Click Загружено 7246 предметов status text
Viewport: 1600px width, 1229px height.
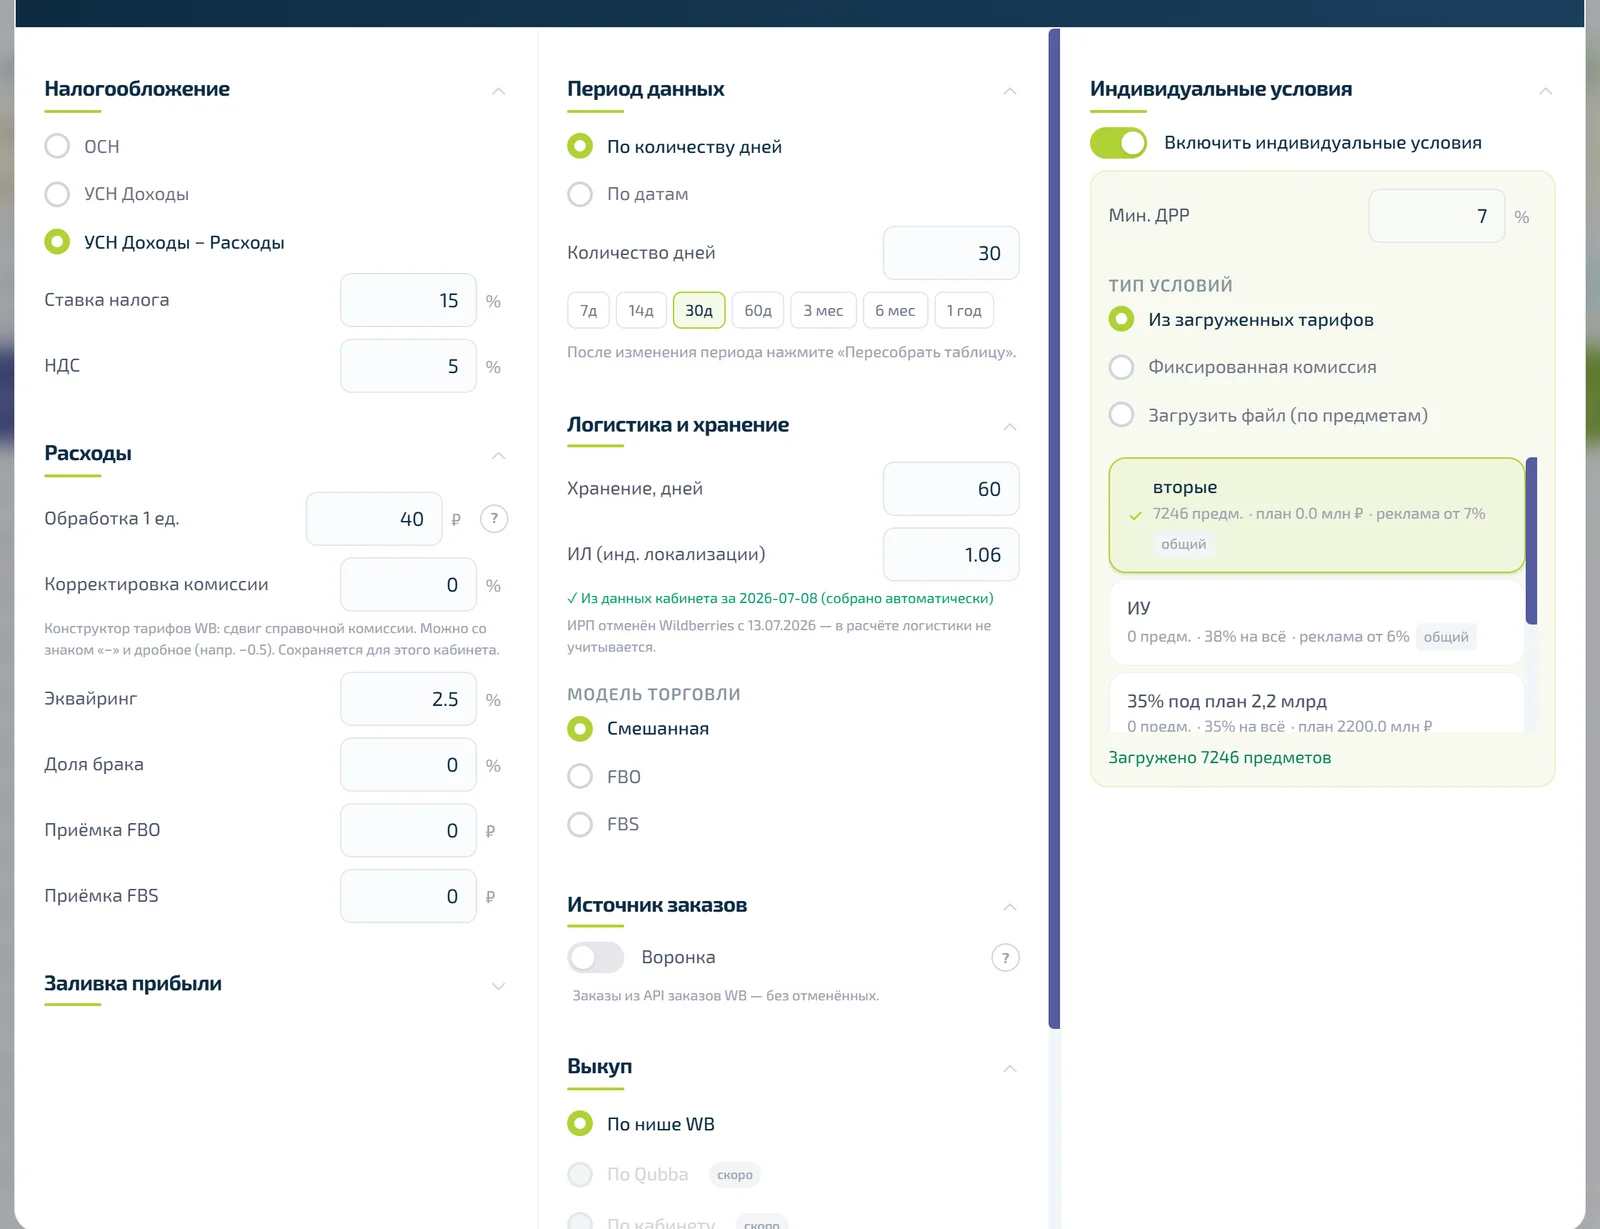tap(1219, 758)
